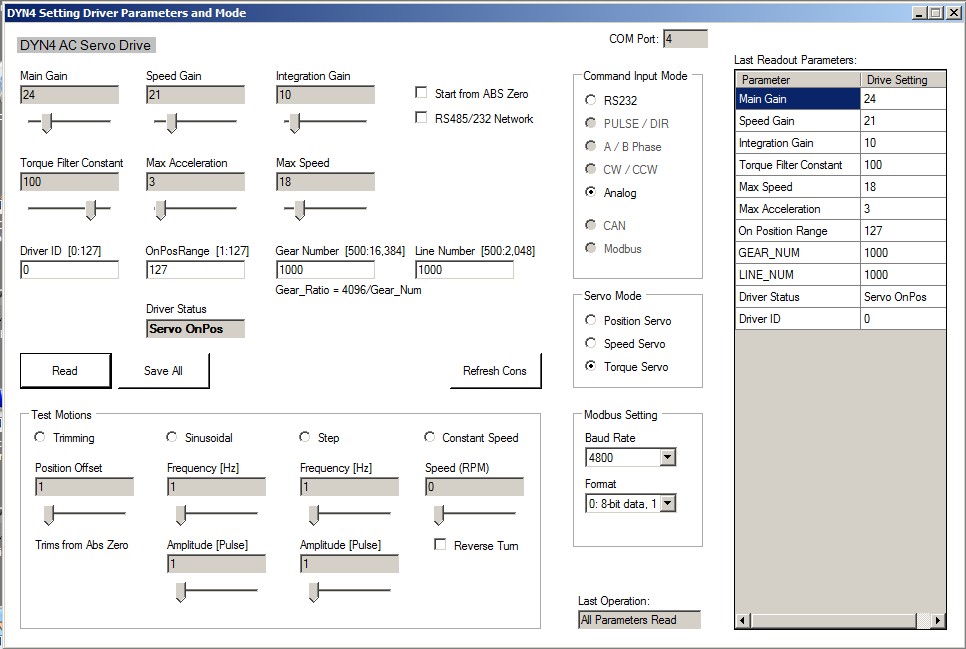Toggle the RS485/232 Network checkbox
This screenshot has height=649, width=966.
pyautogui.click(x=421, y=118)
